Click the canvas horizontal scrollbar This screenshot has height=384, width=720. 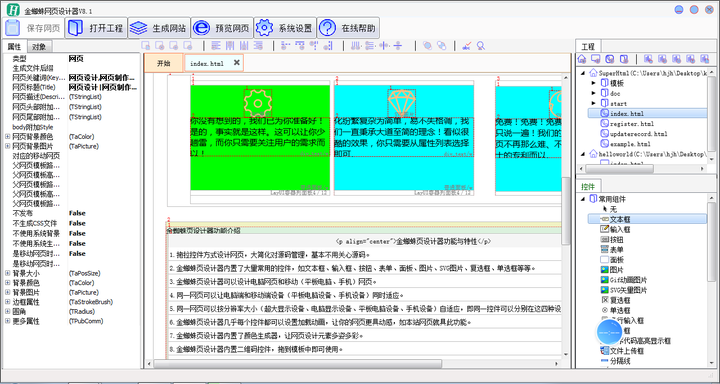298,363
